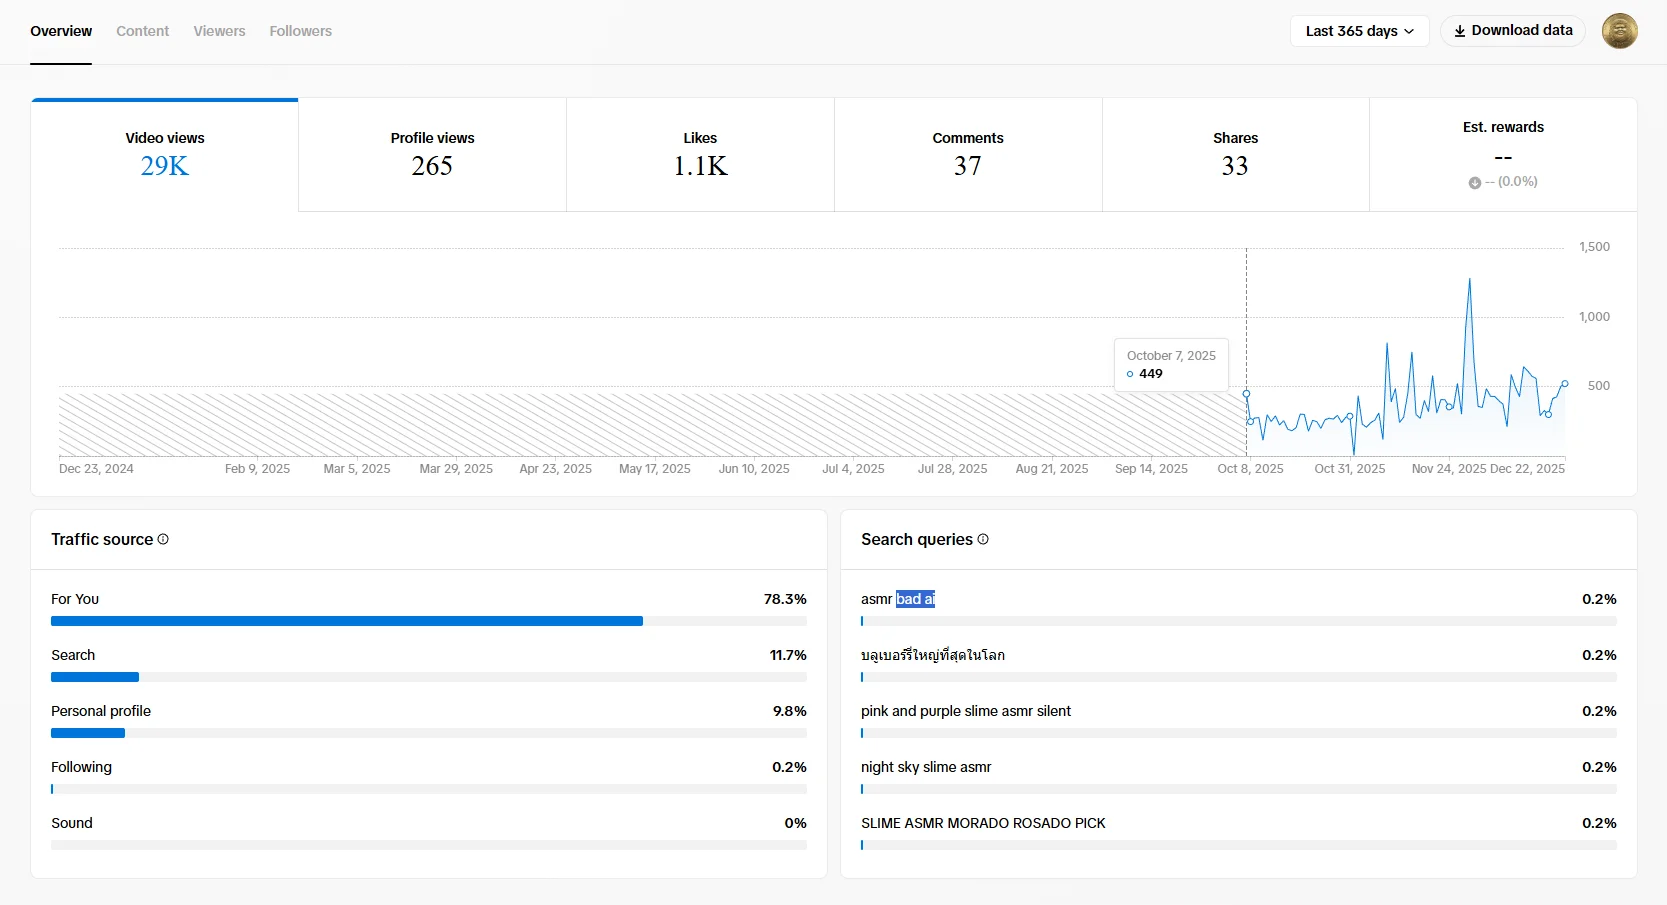Click the chevron arrow on the date selector

(1410, 31)
